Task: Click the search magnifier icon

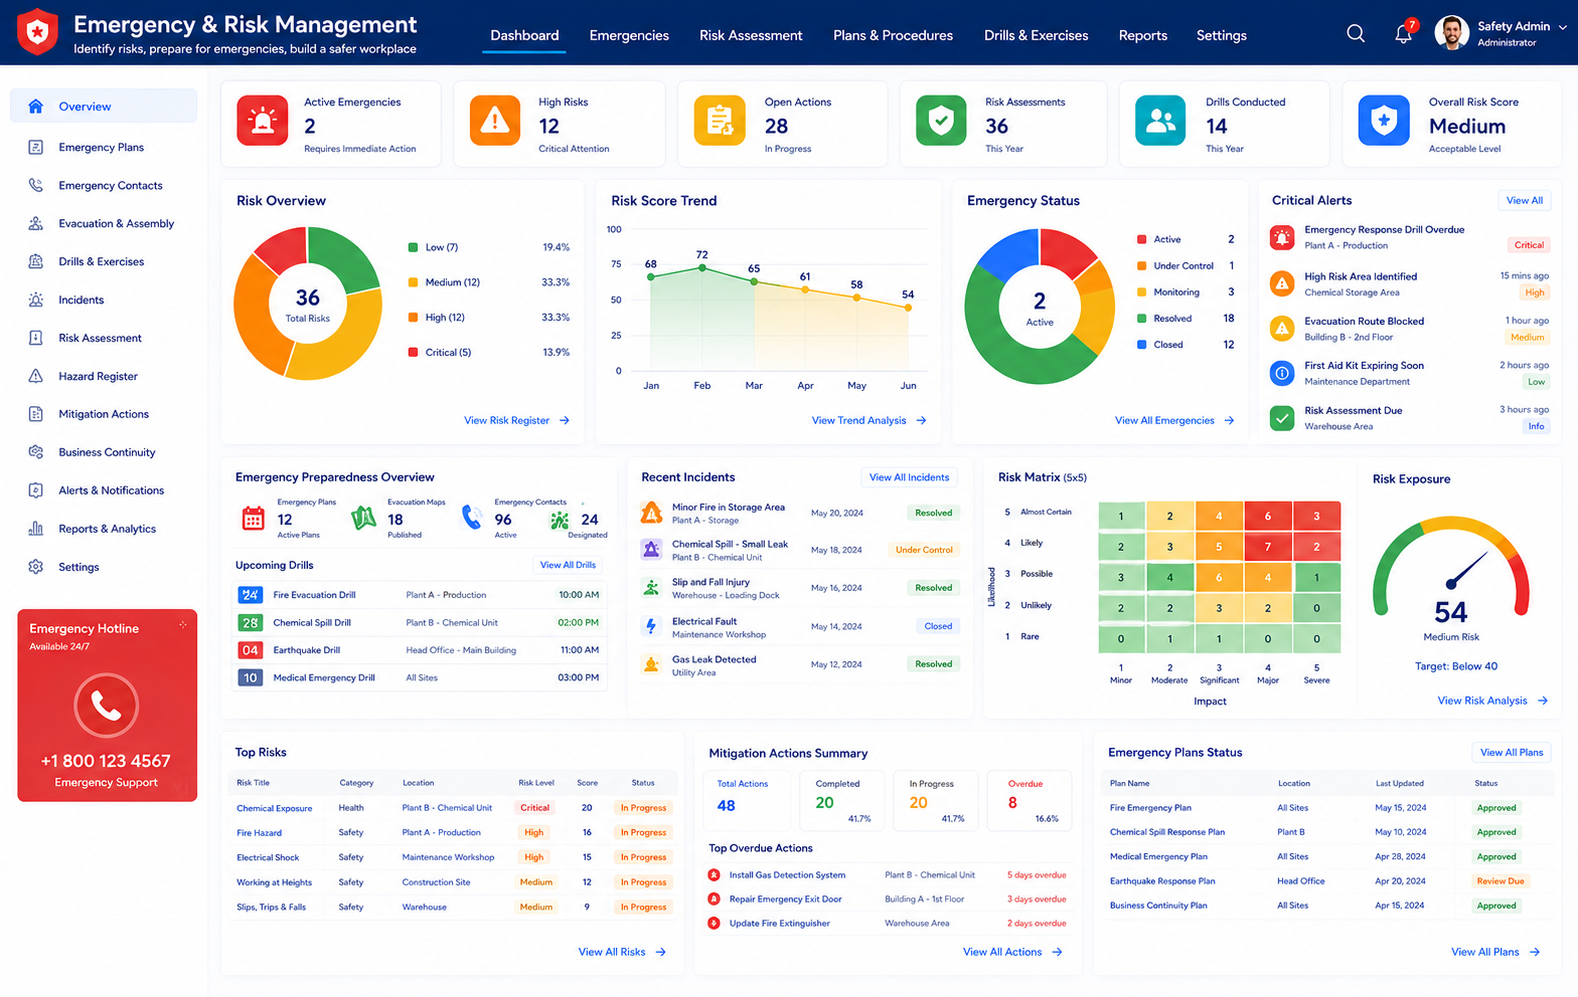Action: point(1355,34)
